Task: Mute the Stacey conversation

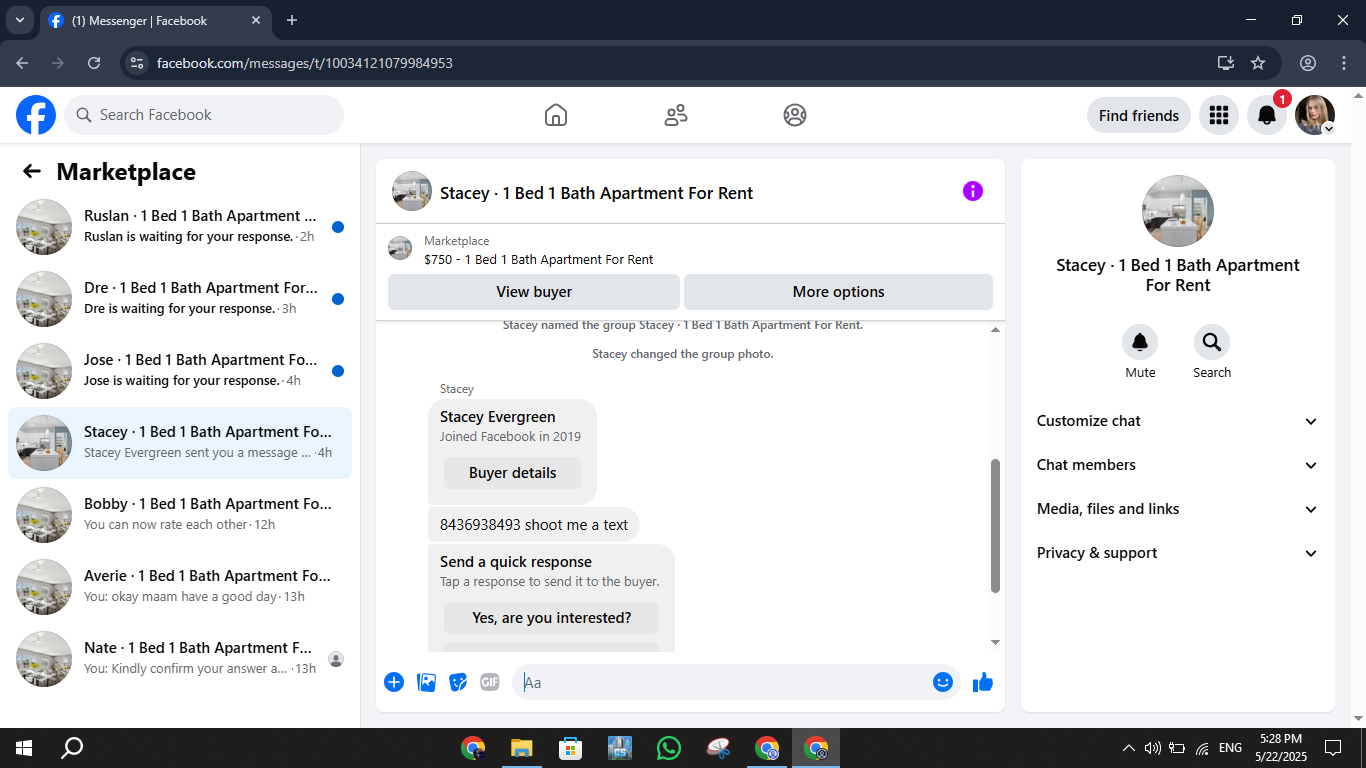Action: pyautogui.click(x=1140, y=343)
